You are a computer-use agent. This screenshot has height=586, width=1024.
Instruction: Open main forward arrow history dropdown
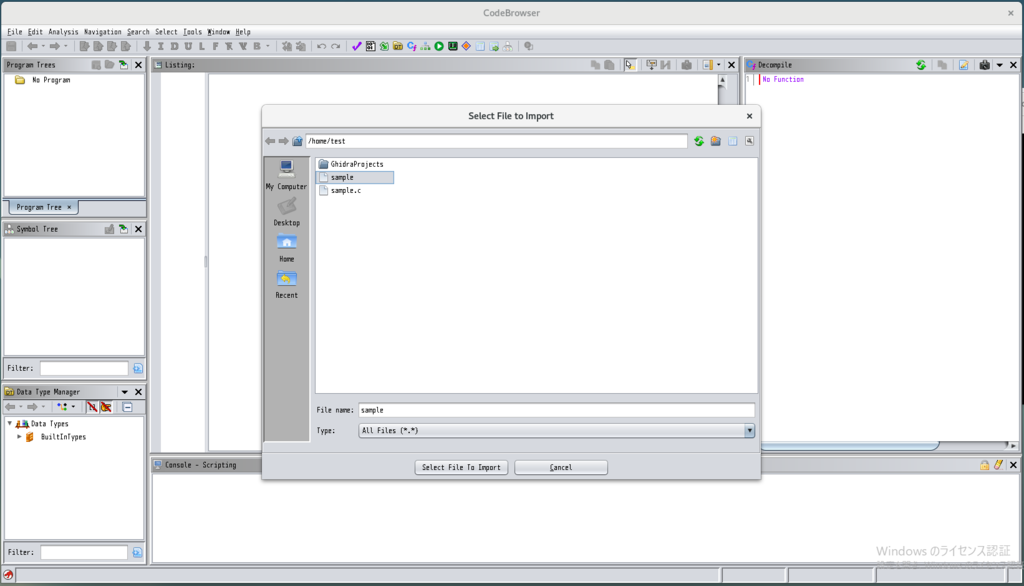[65, 46]
